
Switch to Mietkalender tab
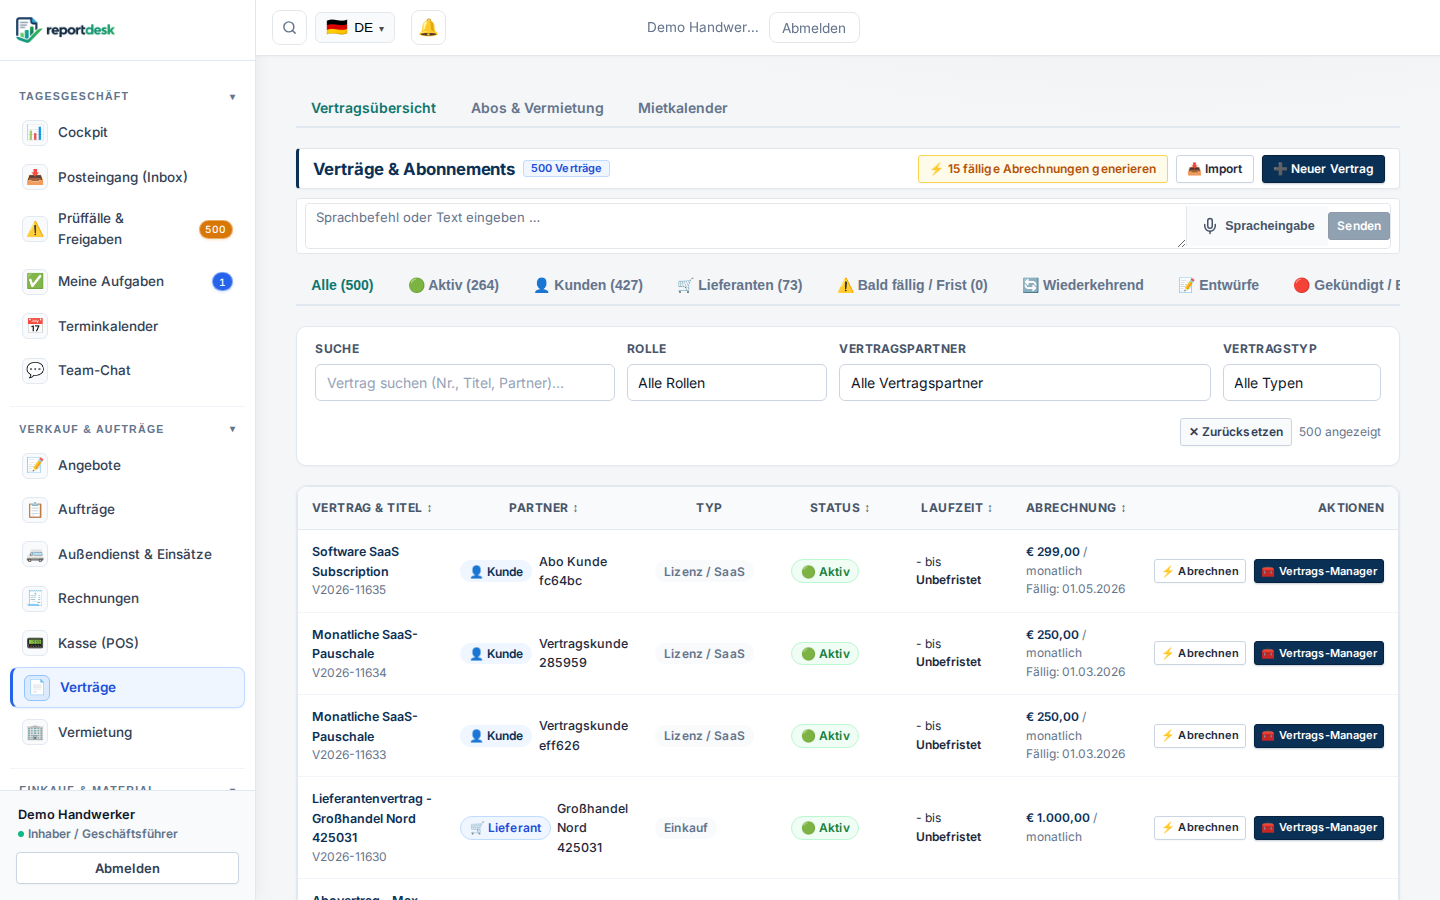coord(683,108)
